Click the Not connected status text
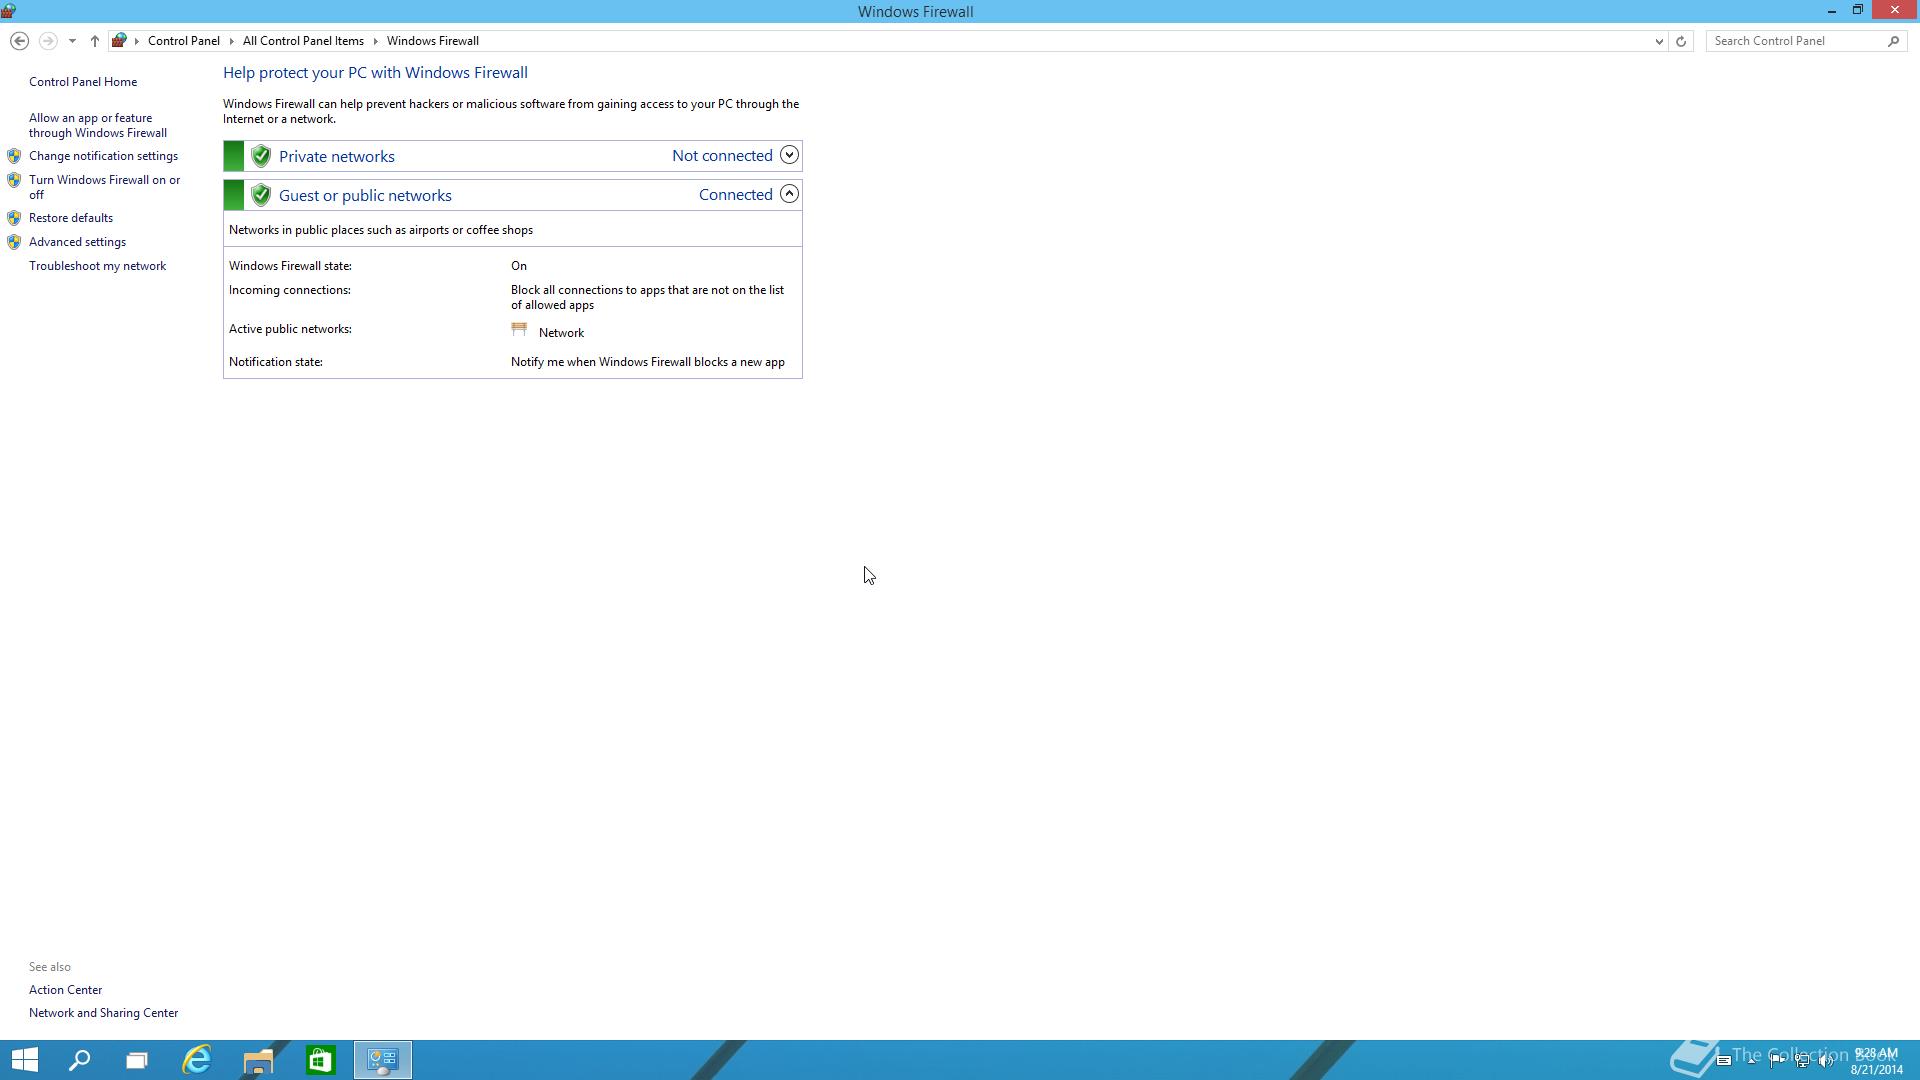Image resolution: width=1920 pixels, height=1080 pixels. click(x=722, y=155)
